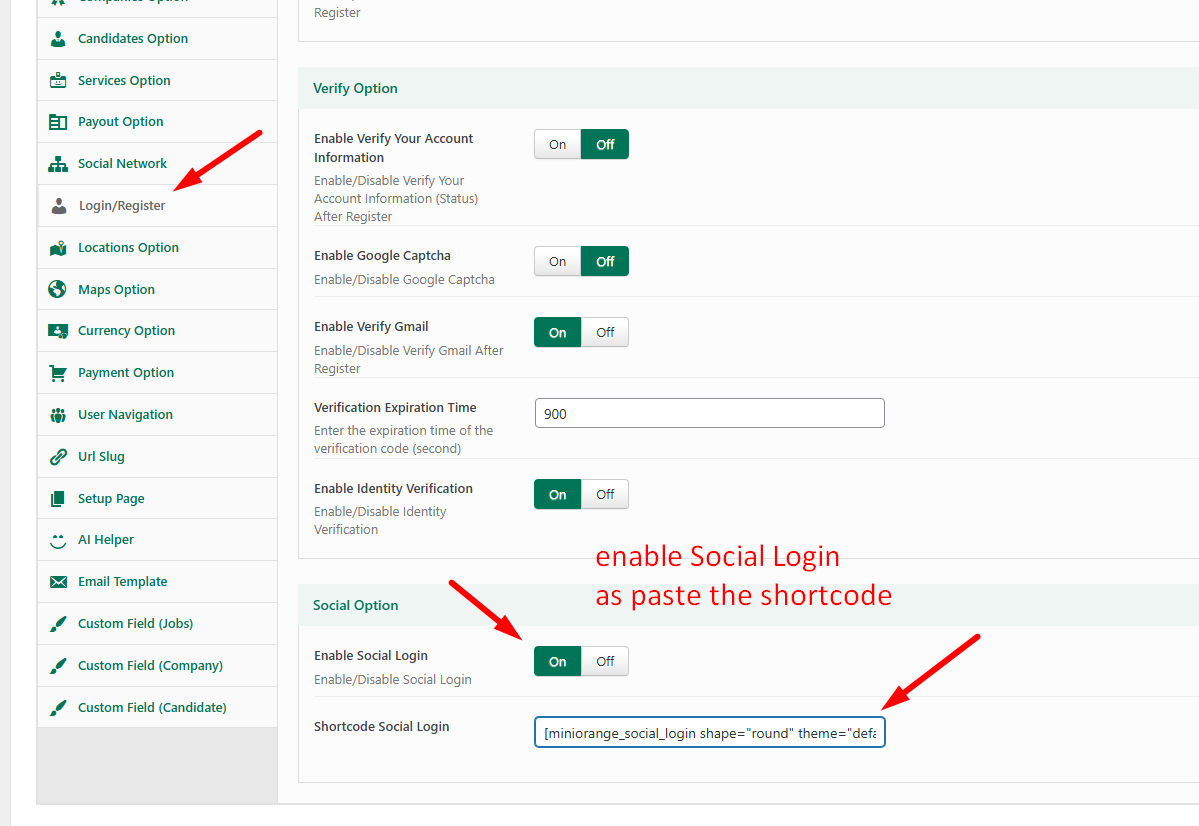
Task: Click the Candidates Option user icon
Action: [x=58, y=39]
